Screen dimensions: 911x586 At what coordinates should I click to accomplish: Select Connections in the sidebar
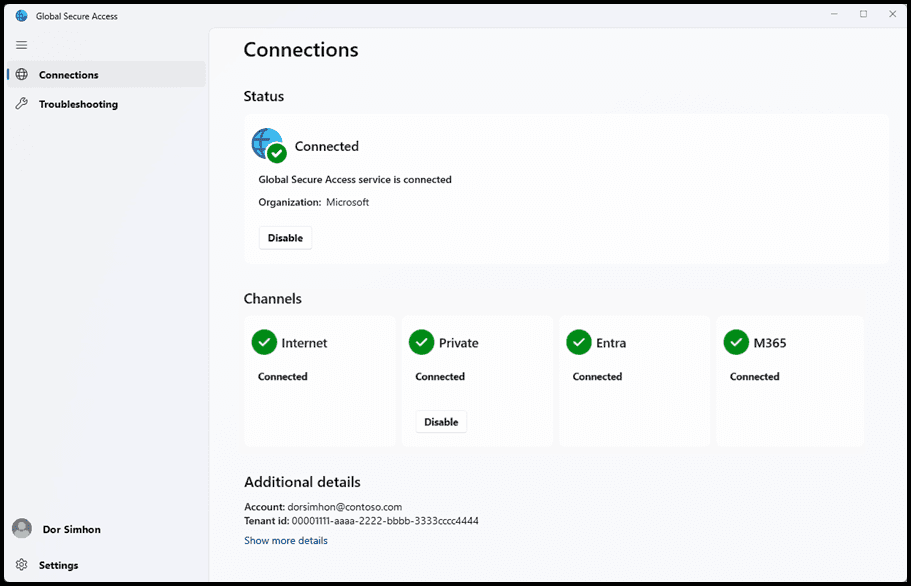point(106,74)
